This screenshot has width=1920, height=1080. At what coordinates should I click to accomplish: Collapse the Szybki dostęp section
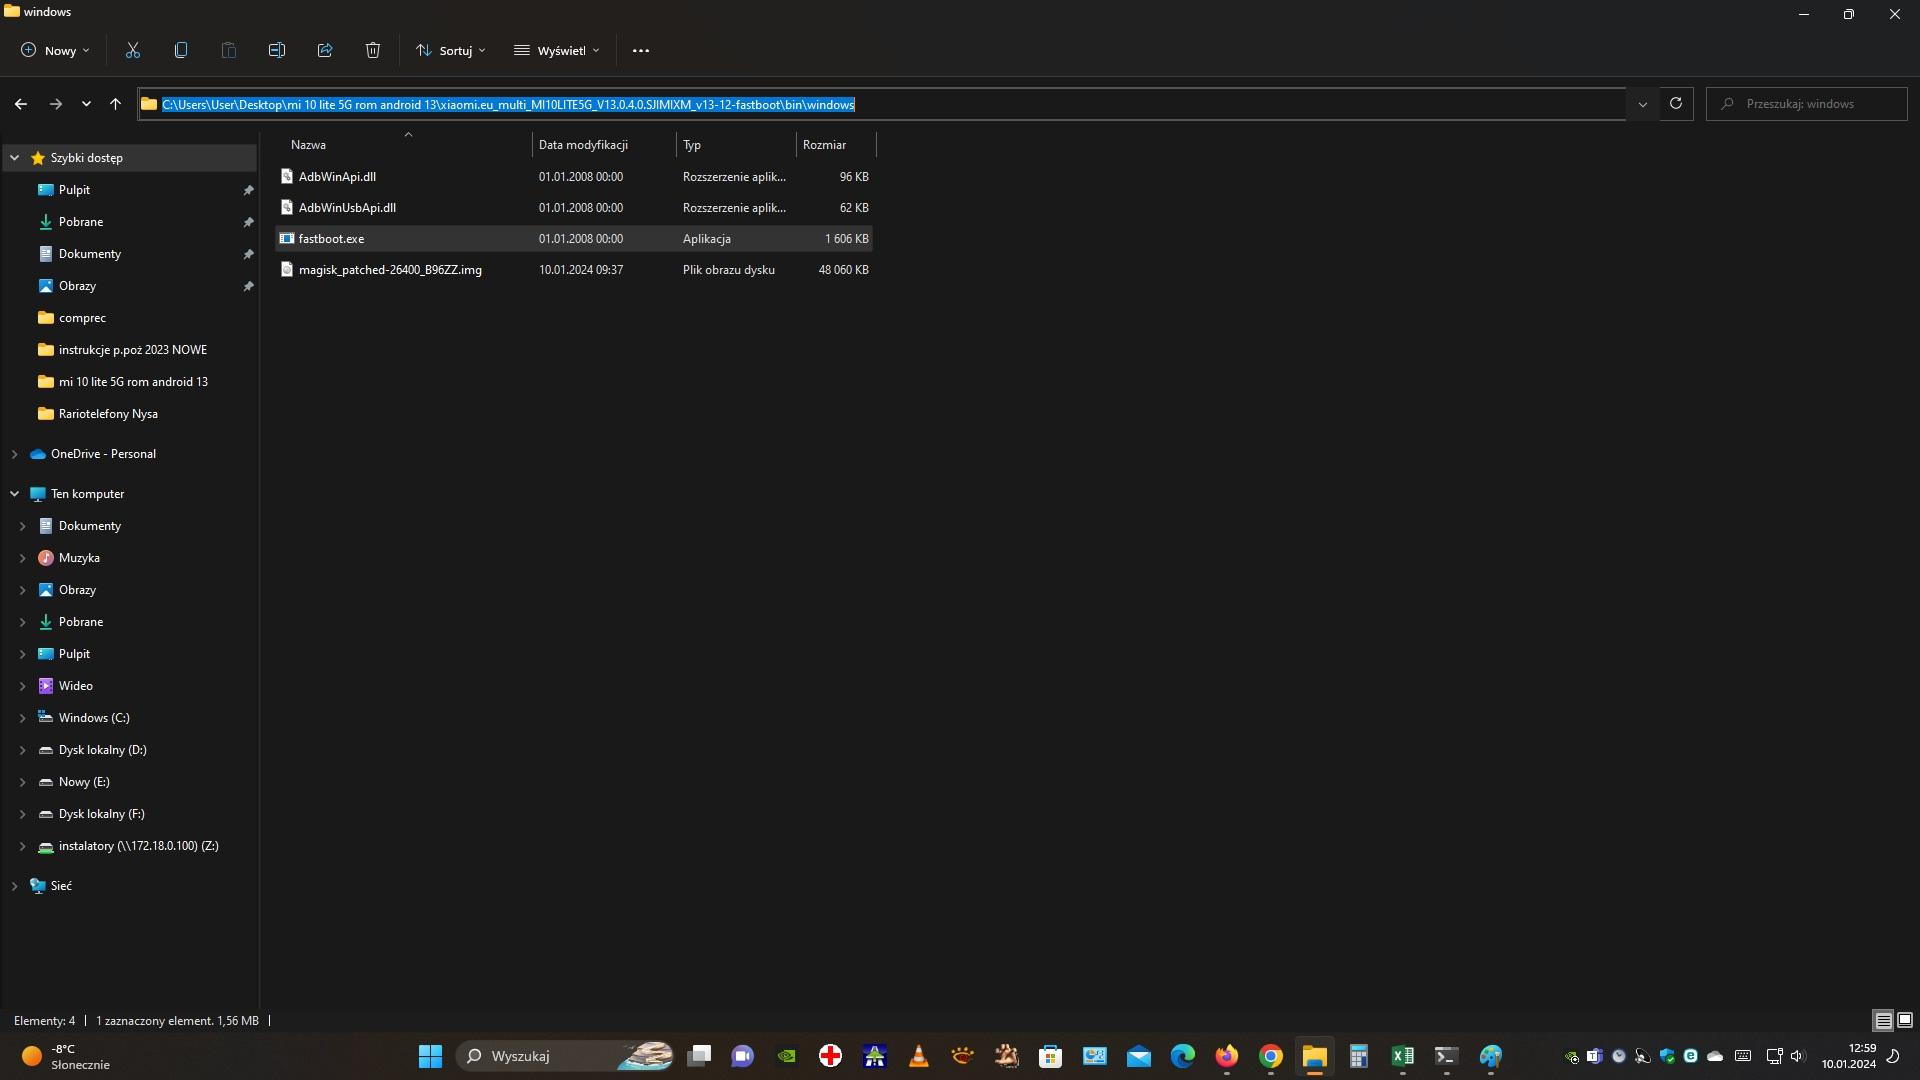pyautogui.click(x=15, y=158)
